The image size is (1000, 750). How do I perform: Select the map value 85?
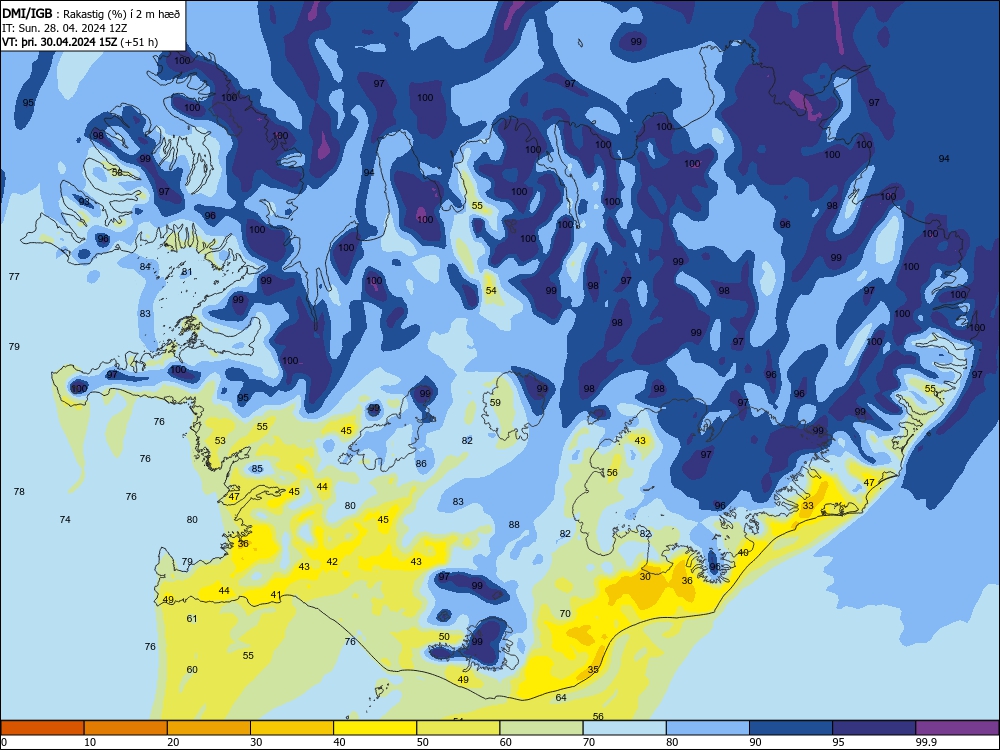pyautogui.click(x=257, y=469)
